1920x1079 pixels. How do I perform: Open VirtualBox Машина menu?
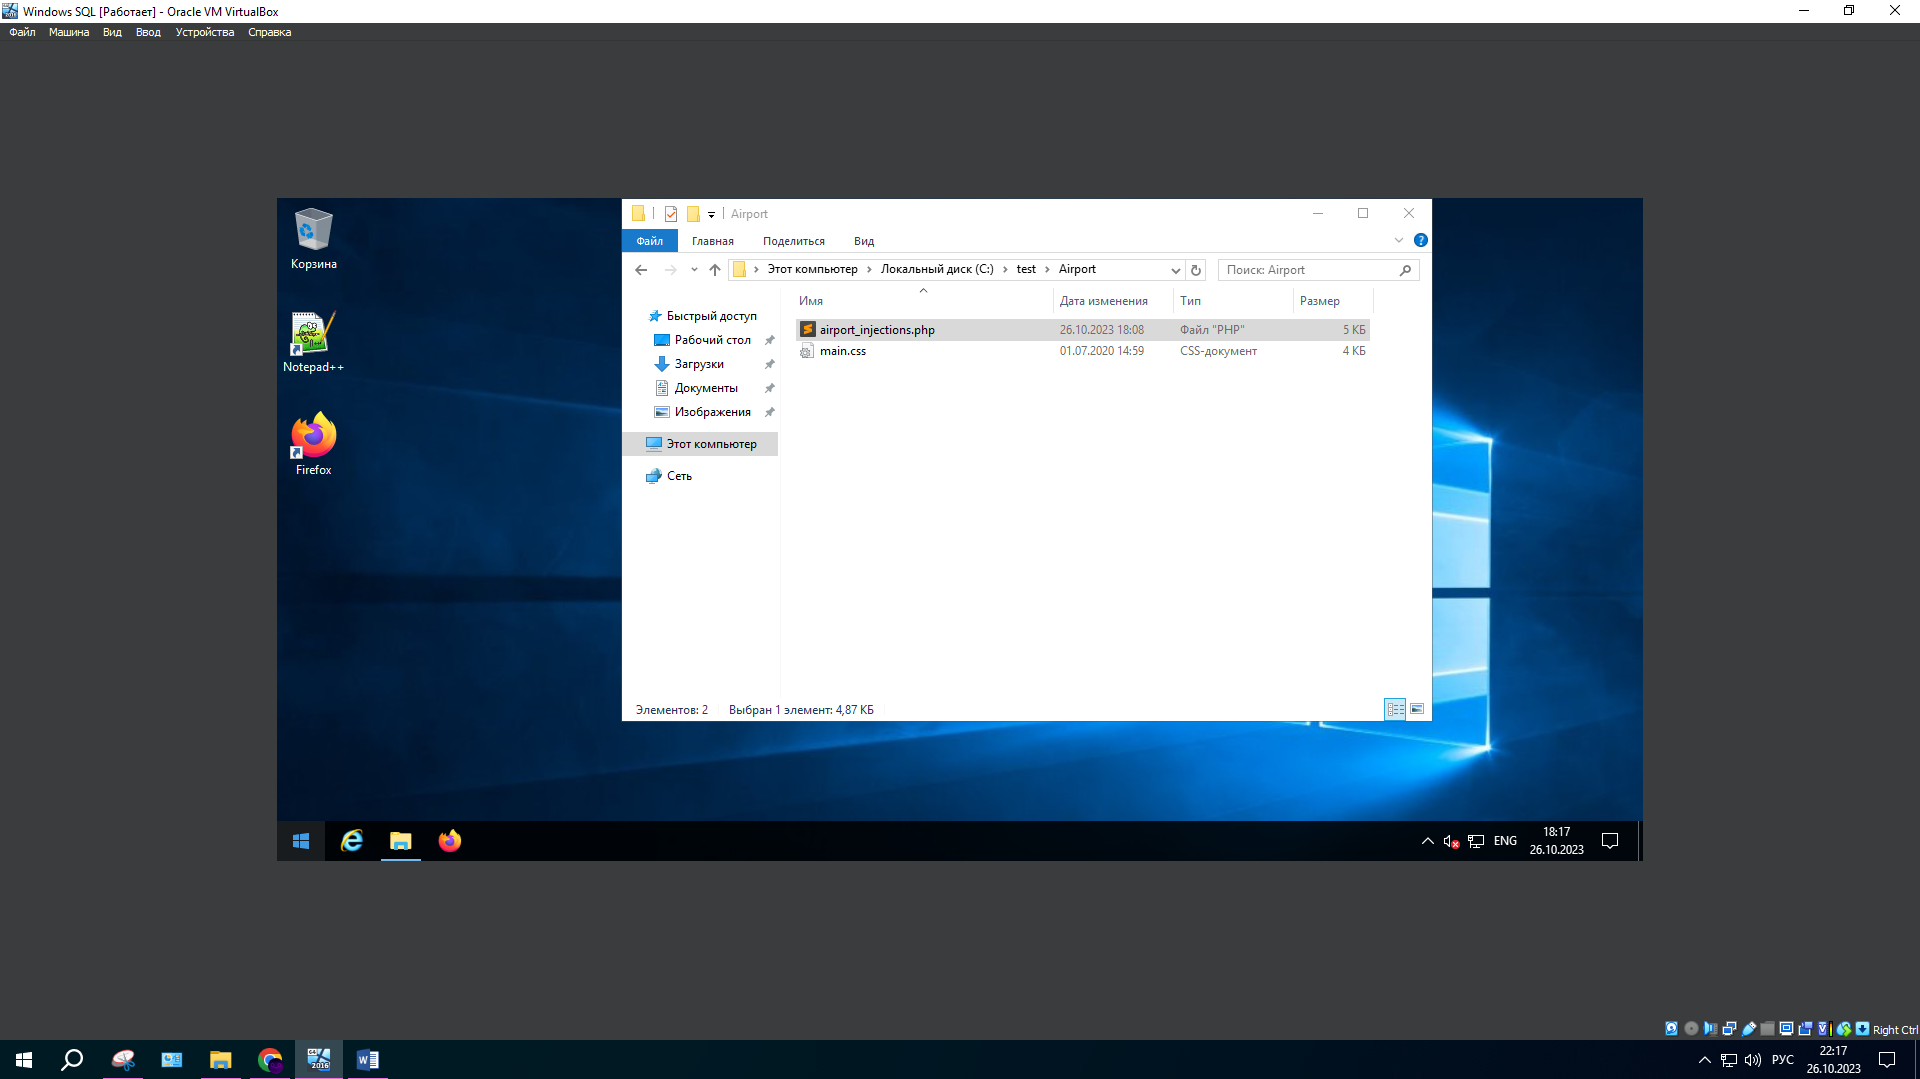(x=69, y=32)
